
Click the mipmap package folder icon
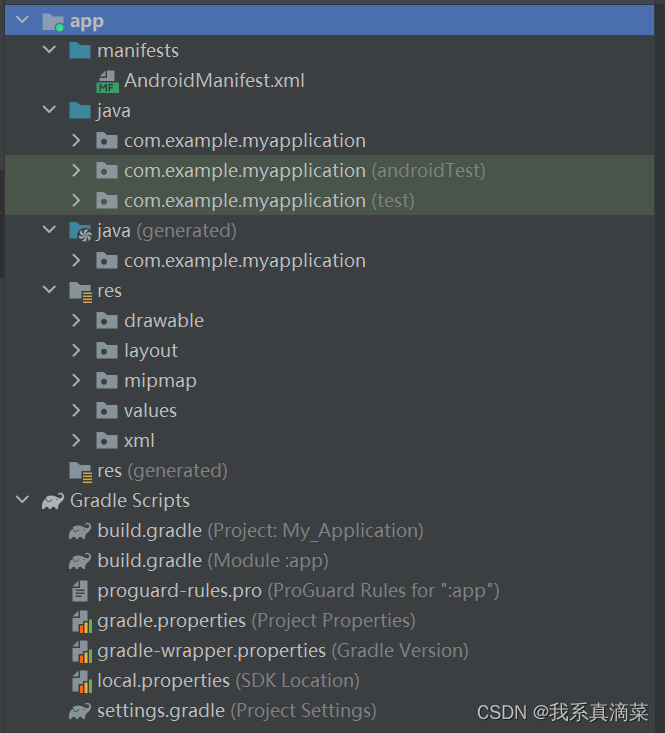click(107, 381)
